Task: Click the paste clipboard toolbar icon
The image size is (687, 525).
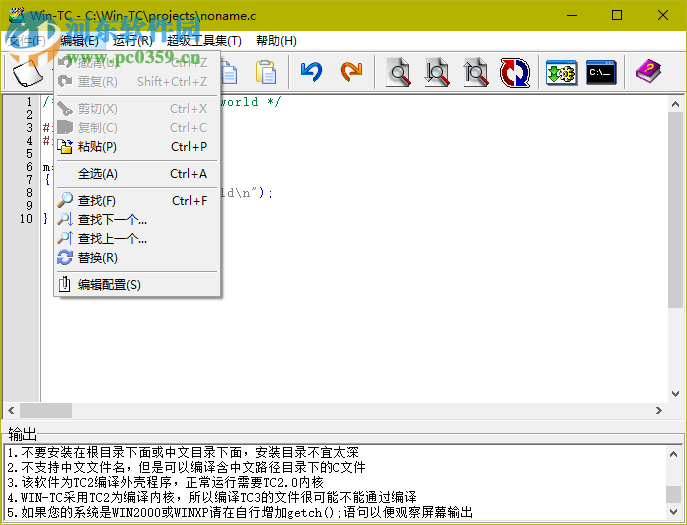Action: coord(266,72)
